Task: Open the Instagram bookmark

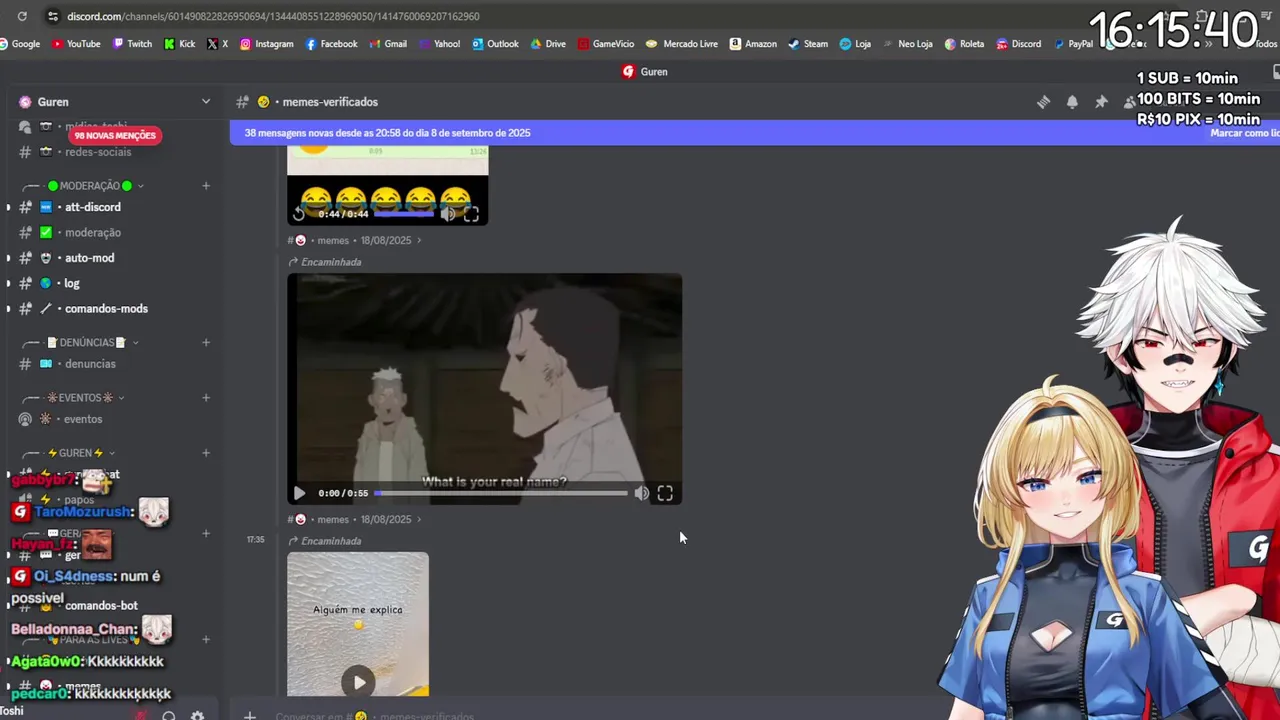Action: (266, 44)
